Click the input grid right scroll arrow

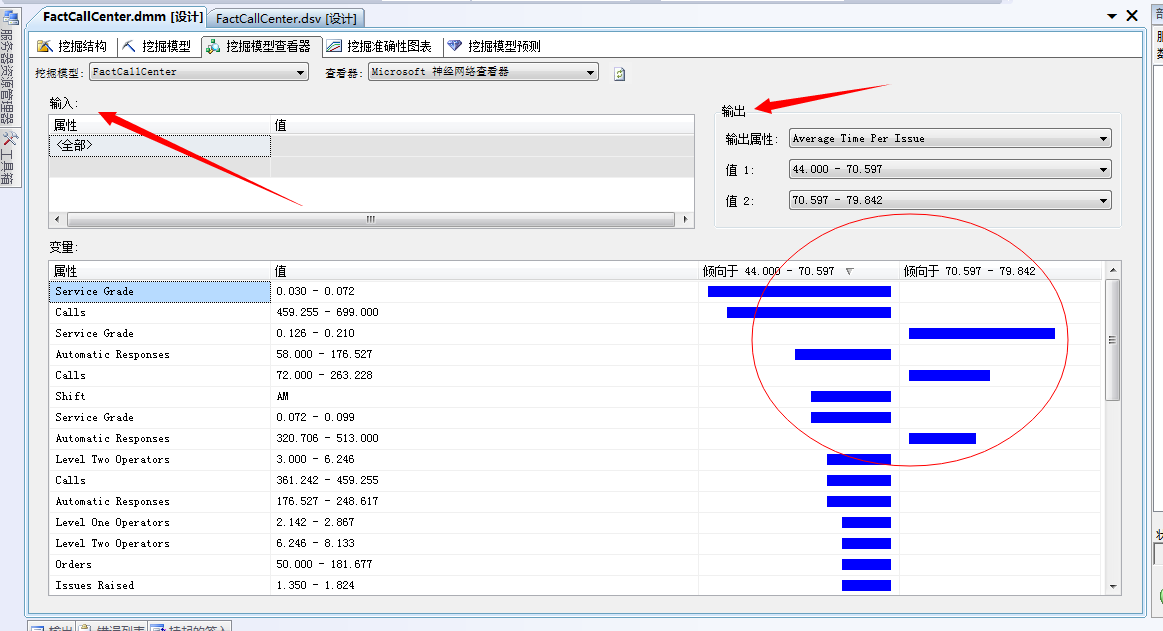point(685,219)
